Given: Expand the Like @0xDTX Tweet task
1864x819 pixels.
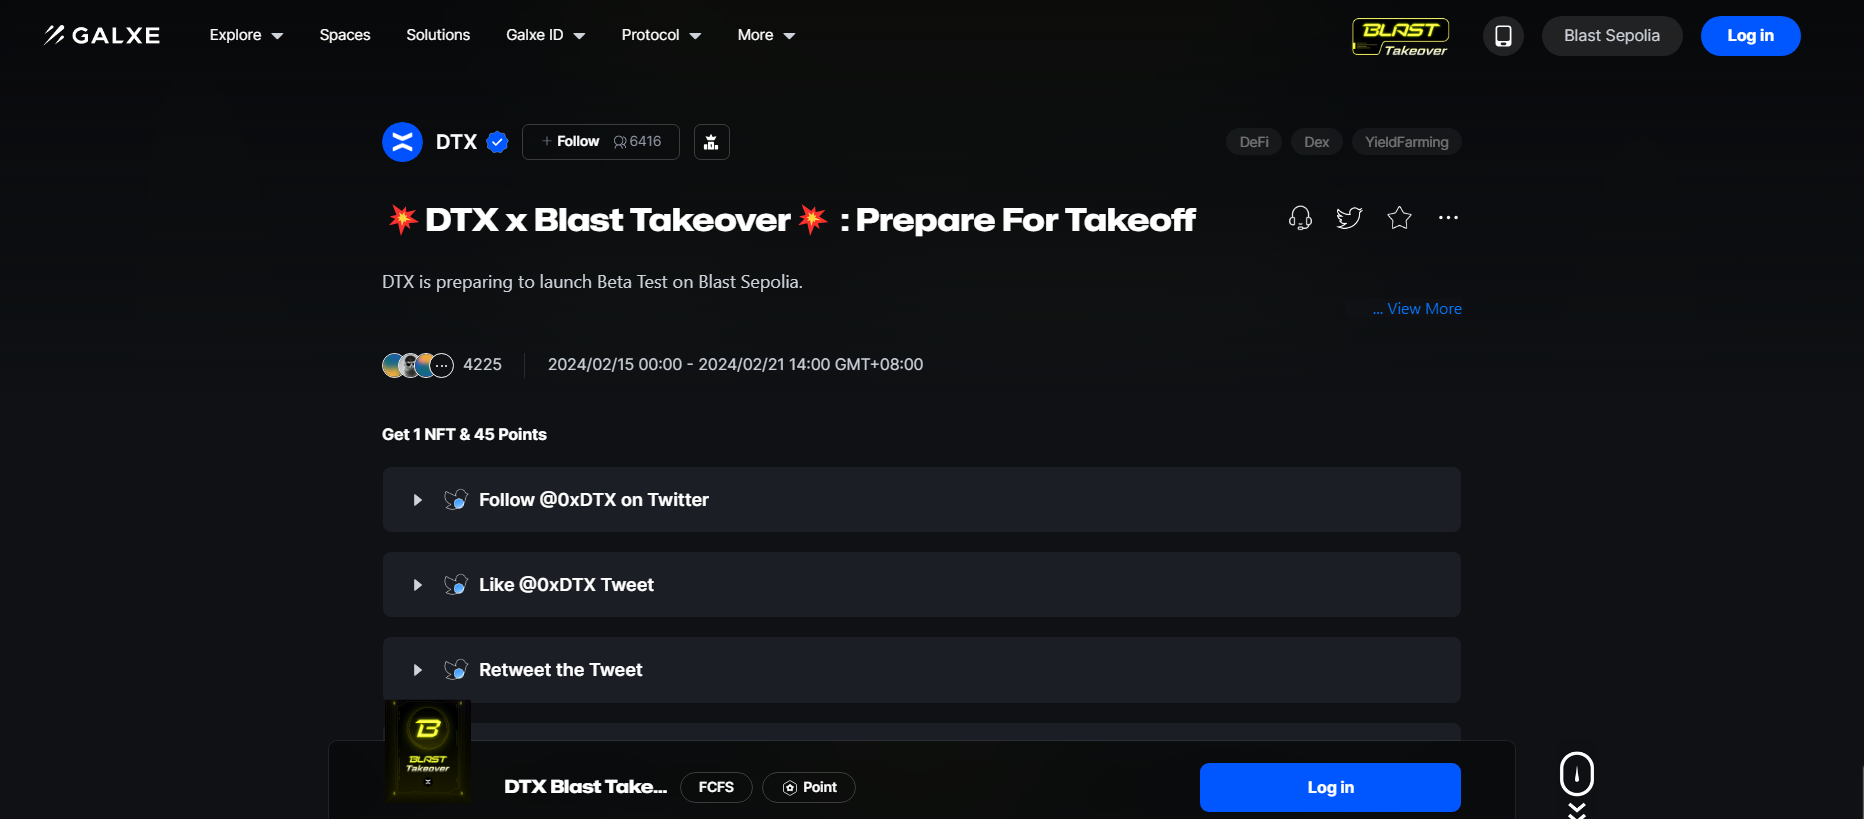Looking at the screenshot, I should 418,585.
